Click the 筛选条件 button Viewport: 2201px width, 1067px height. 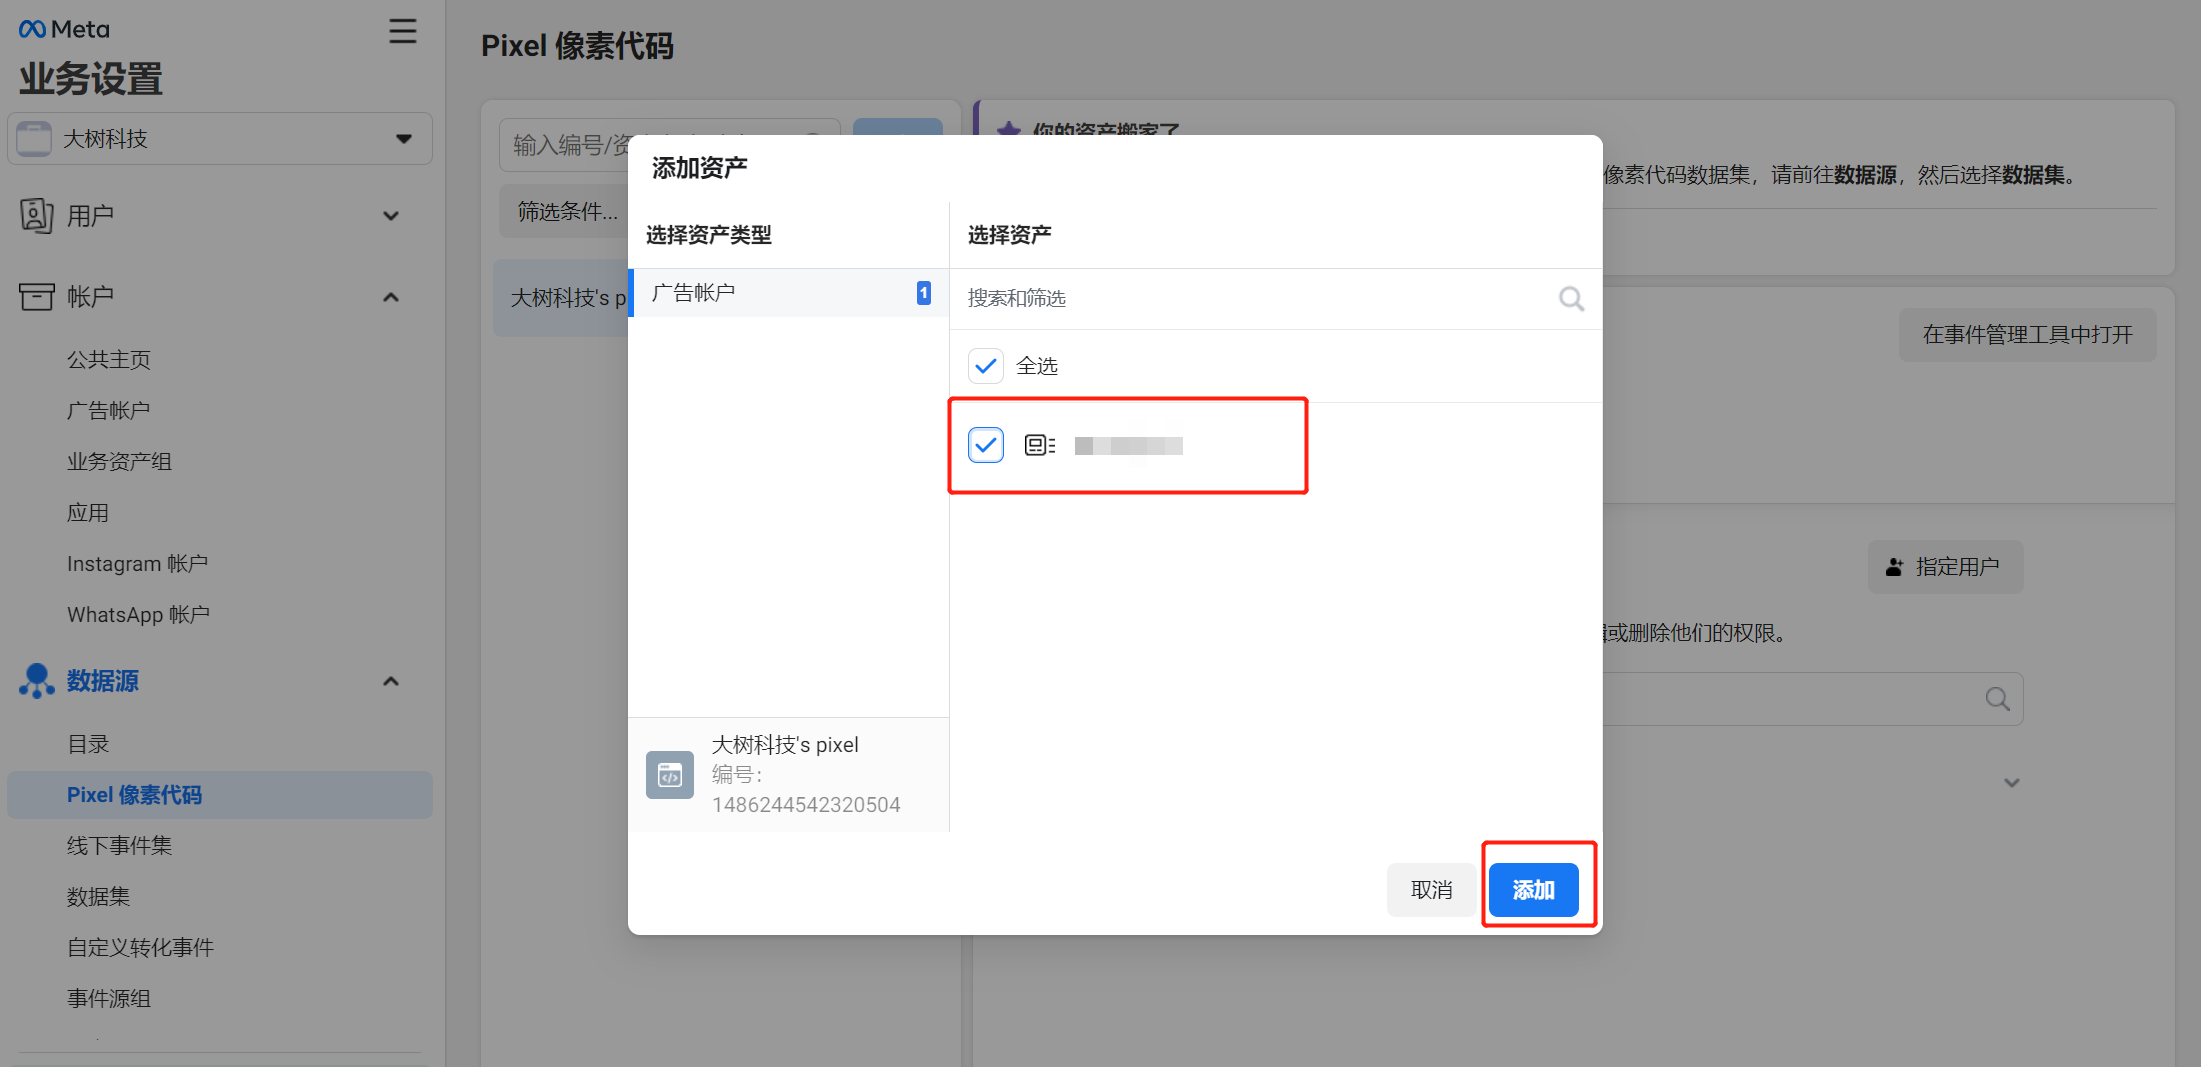[566, 211]
